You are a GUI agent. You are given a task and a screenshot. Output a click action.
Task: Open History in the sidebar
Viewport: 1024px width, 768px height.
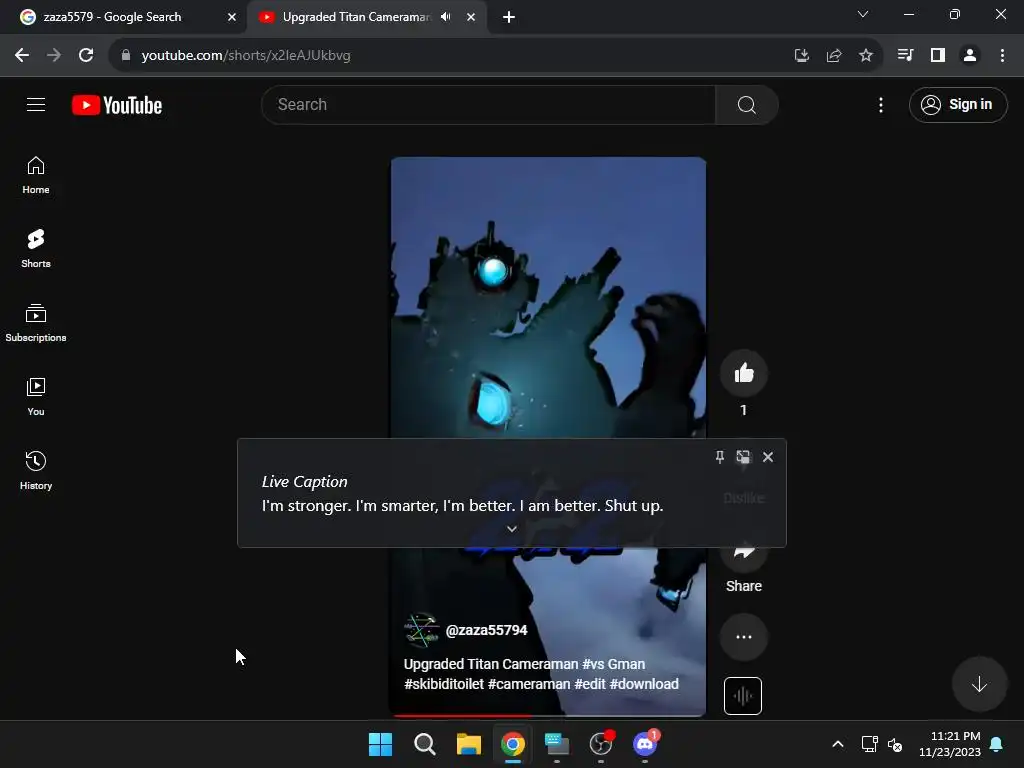click(36, 470)
